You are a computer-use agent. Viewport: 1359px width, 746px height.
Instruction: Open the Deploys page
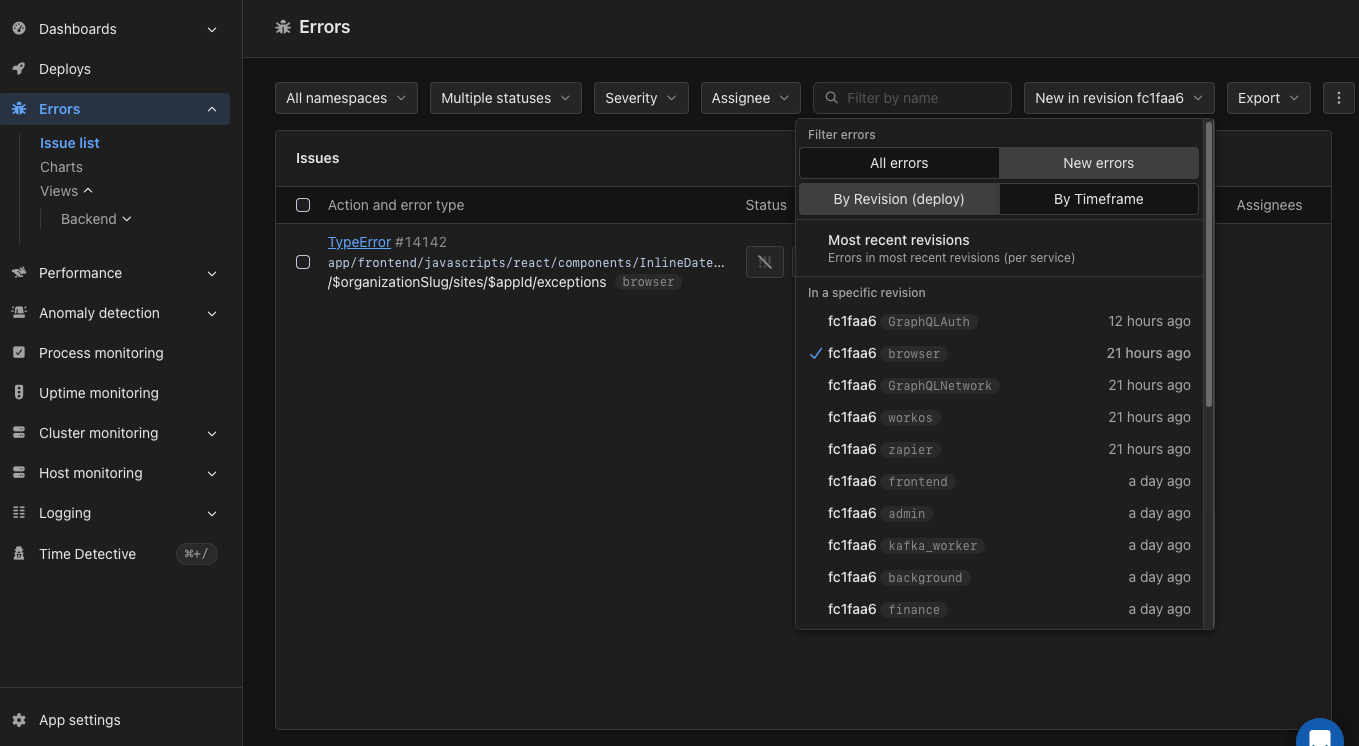click(65, 69)
